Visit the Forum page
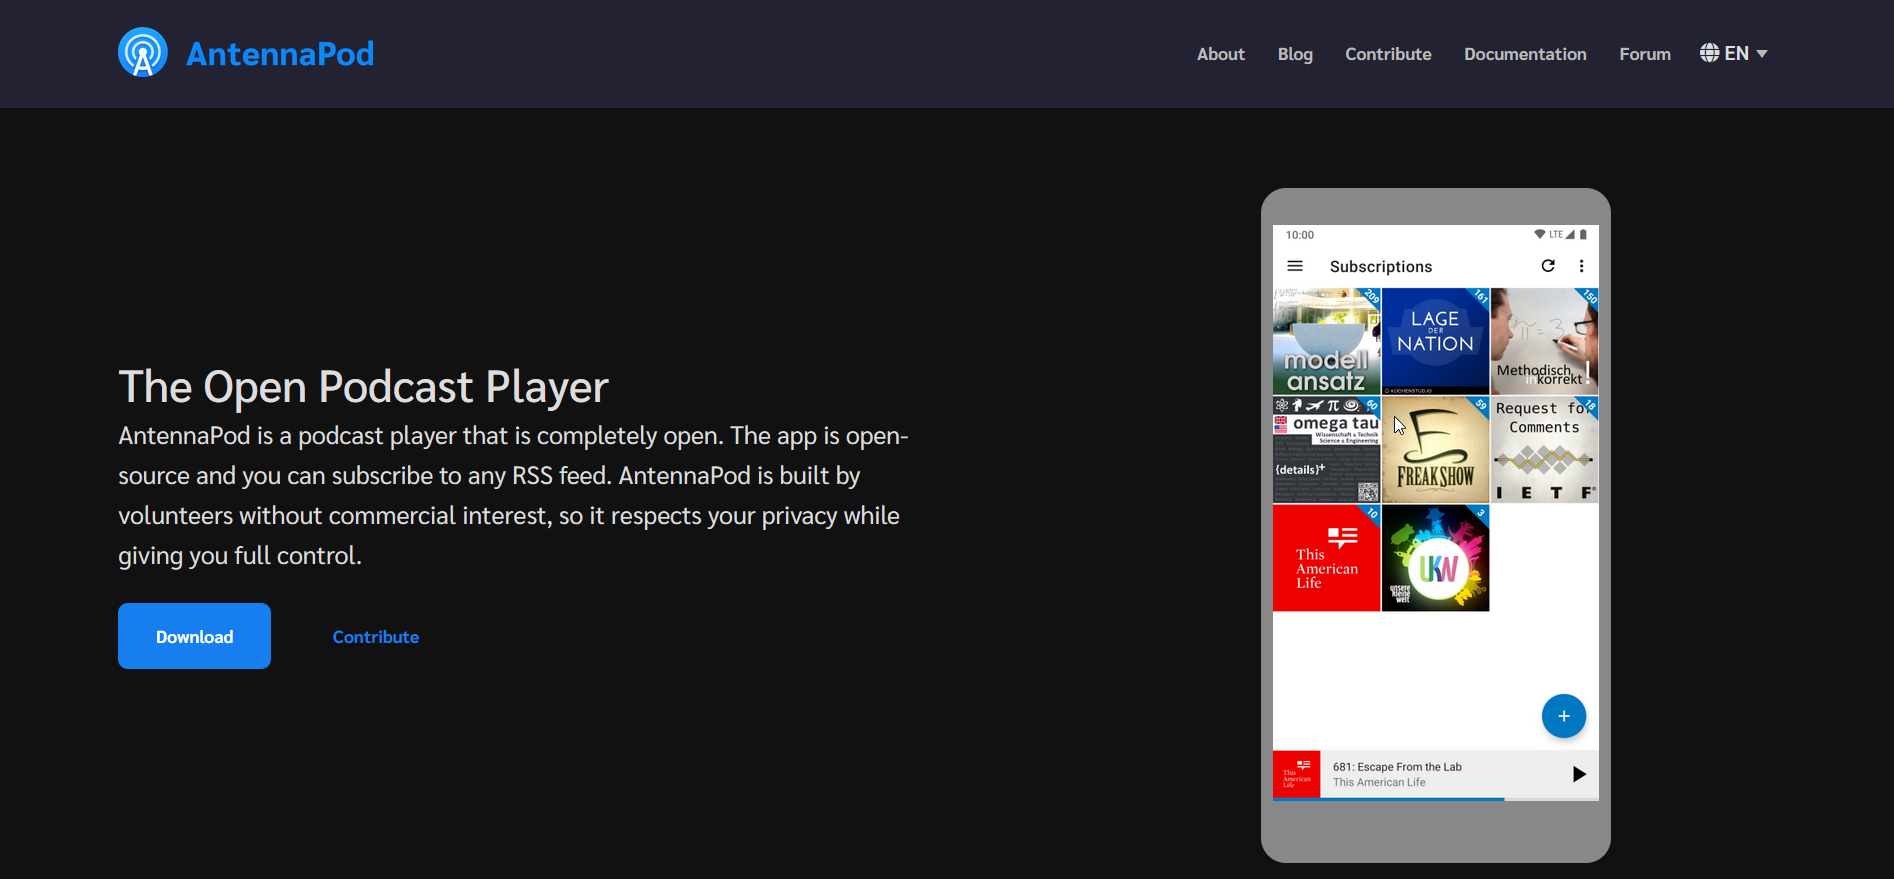This screenshot has width=1894, height=879. coord(1645,54)
